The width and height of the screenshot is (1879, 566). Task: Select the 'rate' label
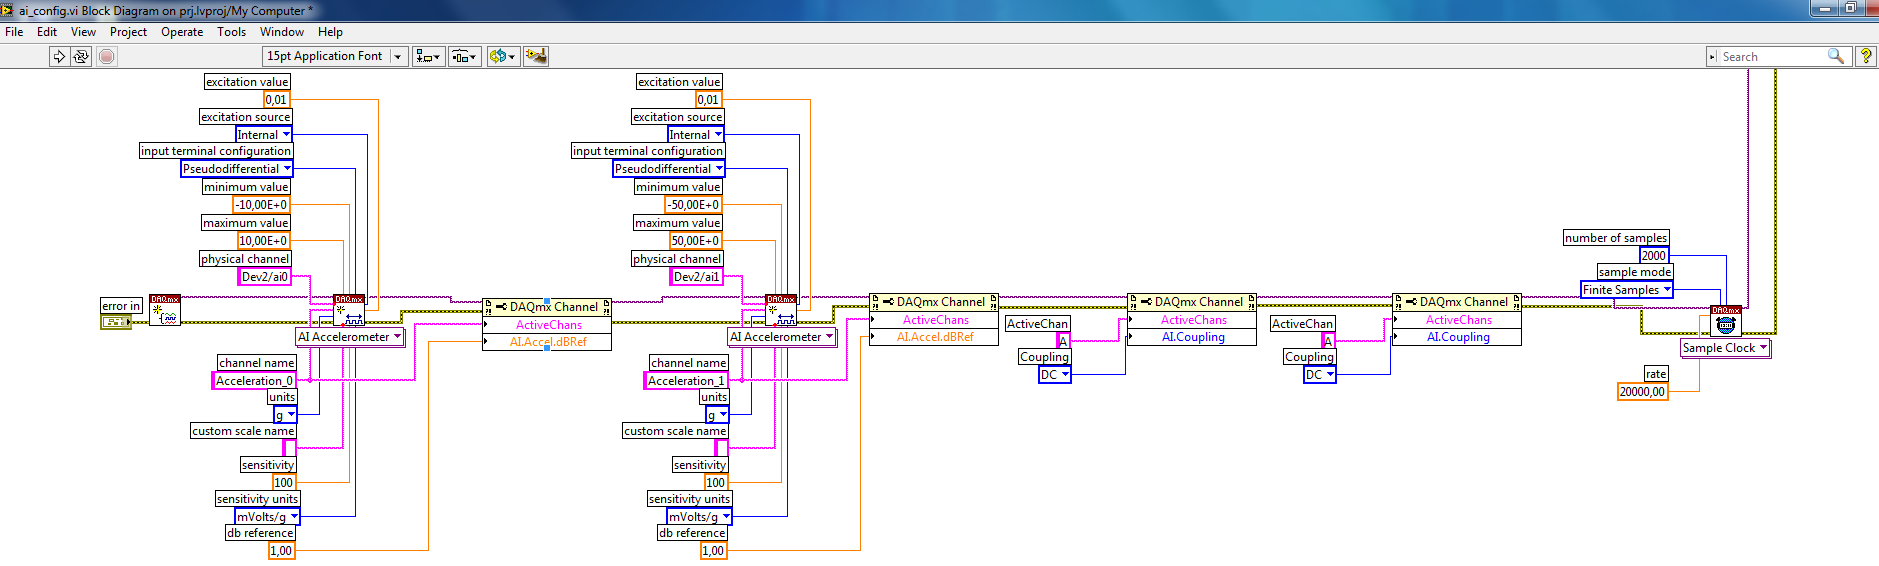[x=1657, y=374]
